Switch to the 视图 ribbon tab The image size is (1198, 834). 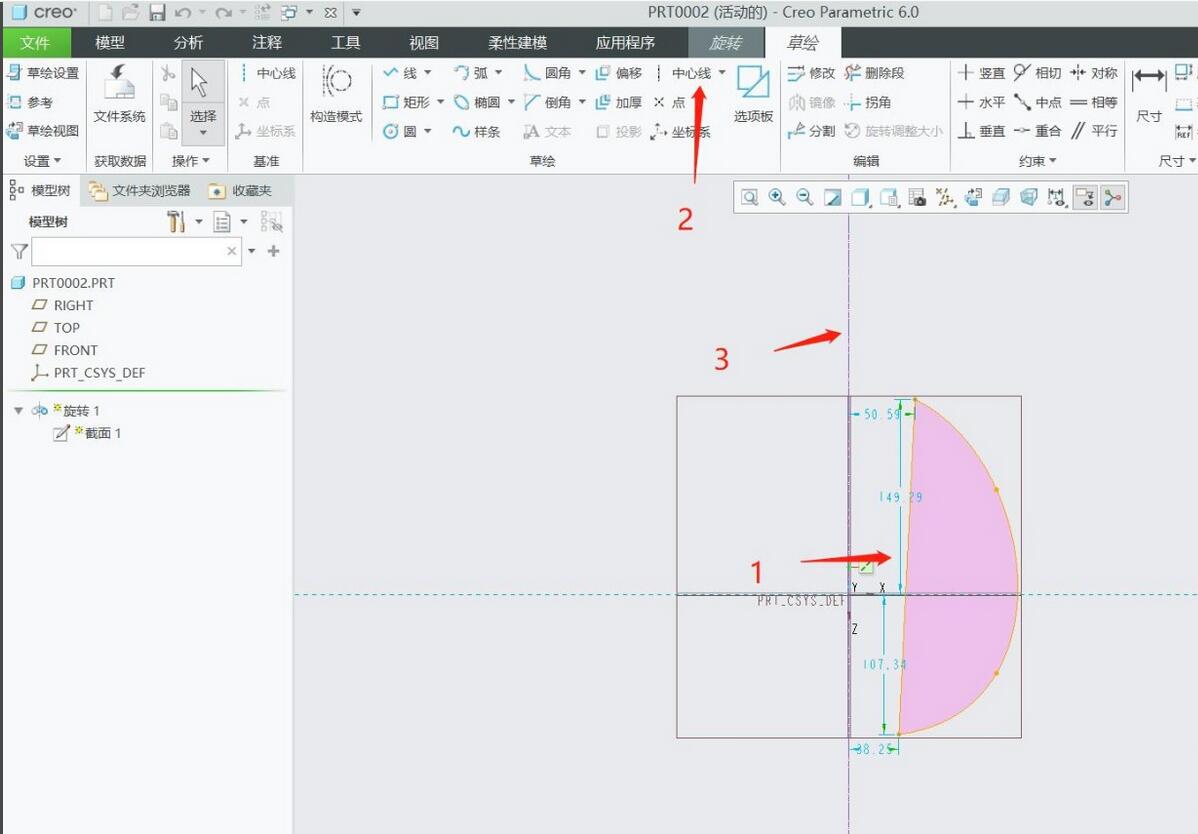424,43
